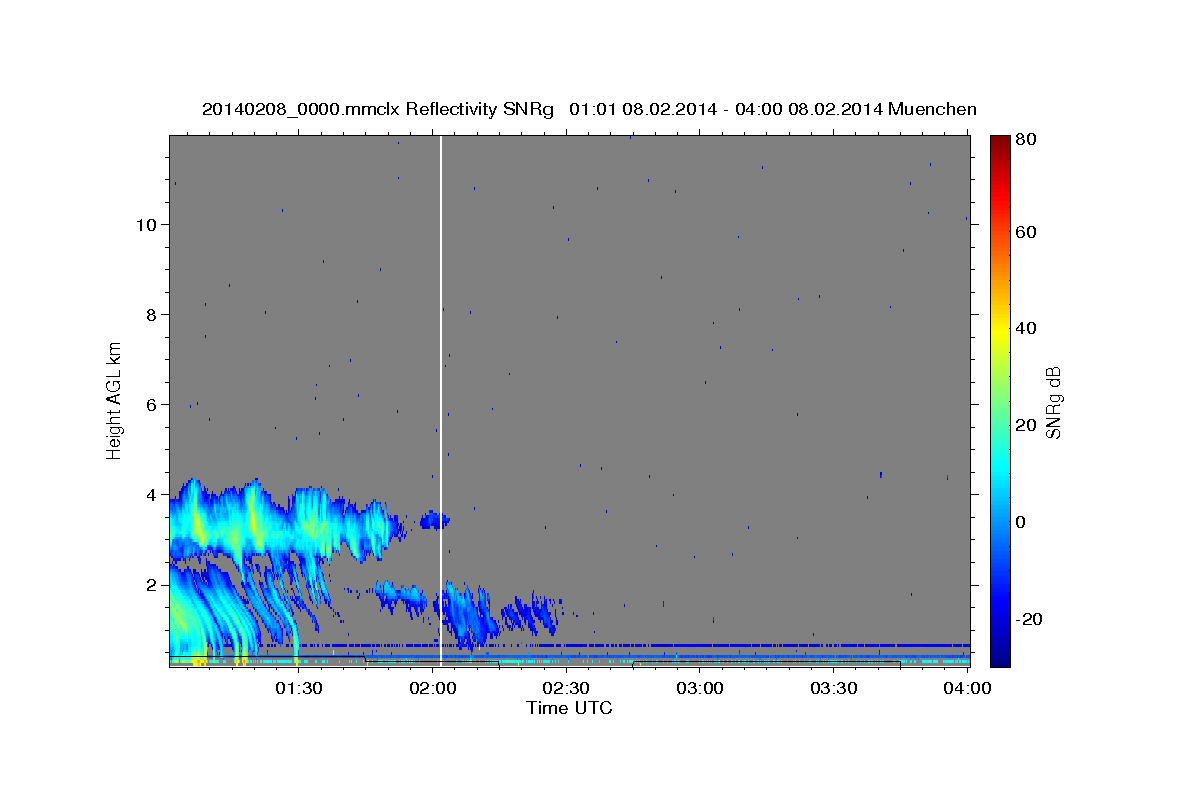Image resolution: width=1200 pixels, height=800 pixels.
Task: Click the 03:00 time tick label
Action: tap(700, 688)
